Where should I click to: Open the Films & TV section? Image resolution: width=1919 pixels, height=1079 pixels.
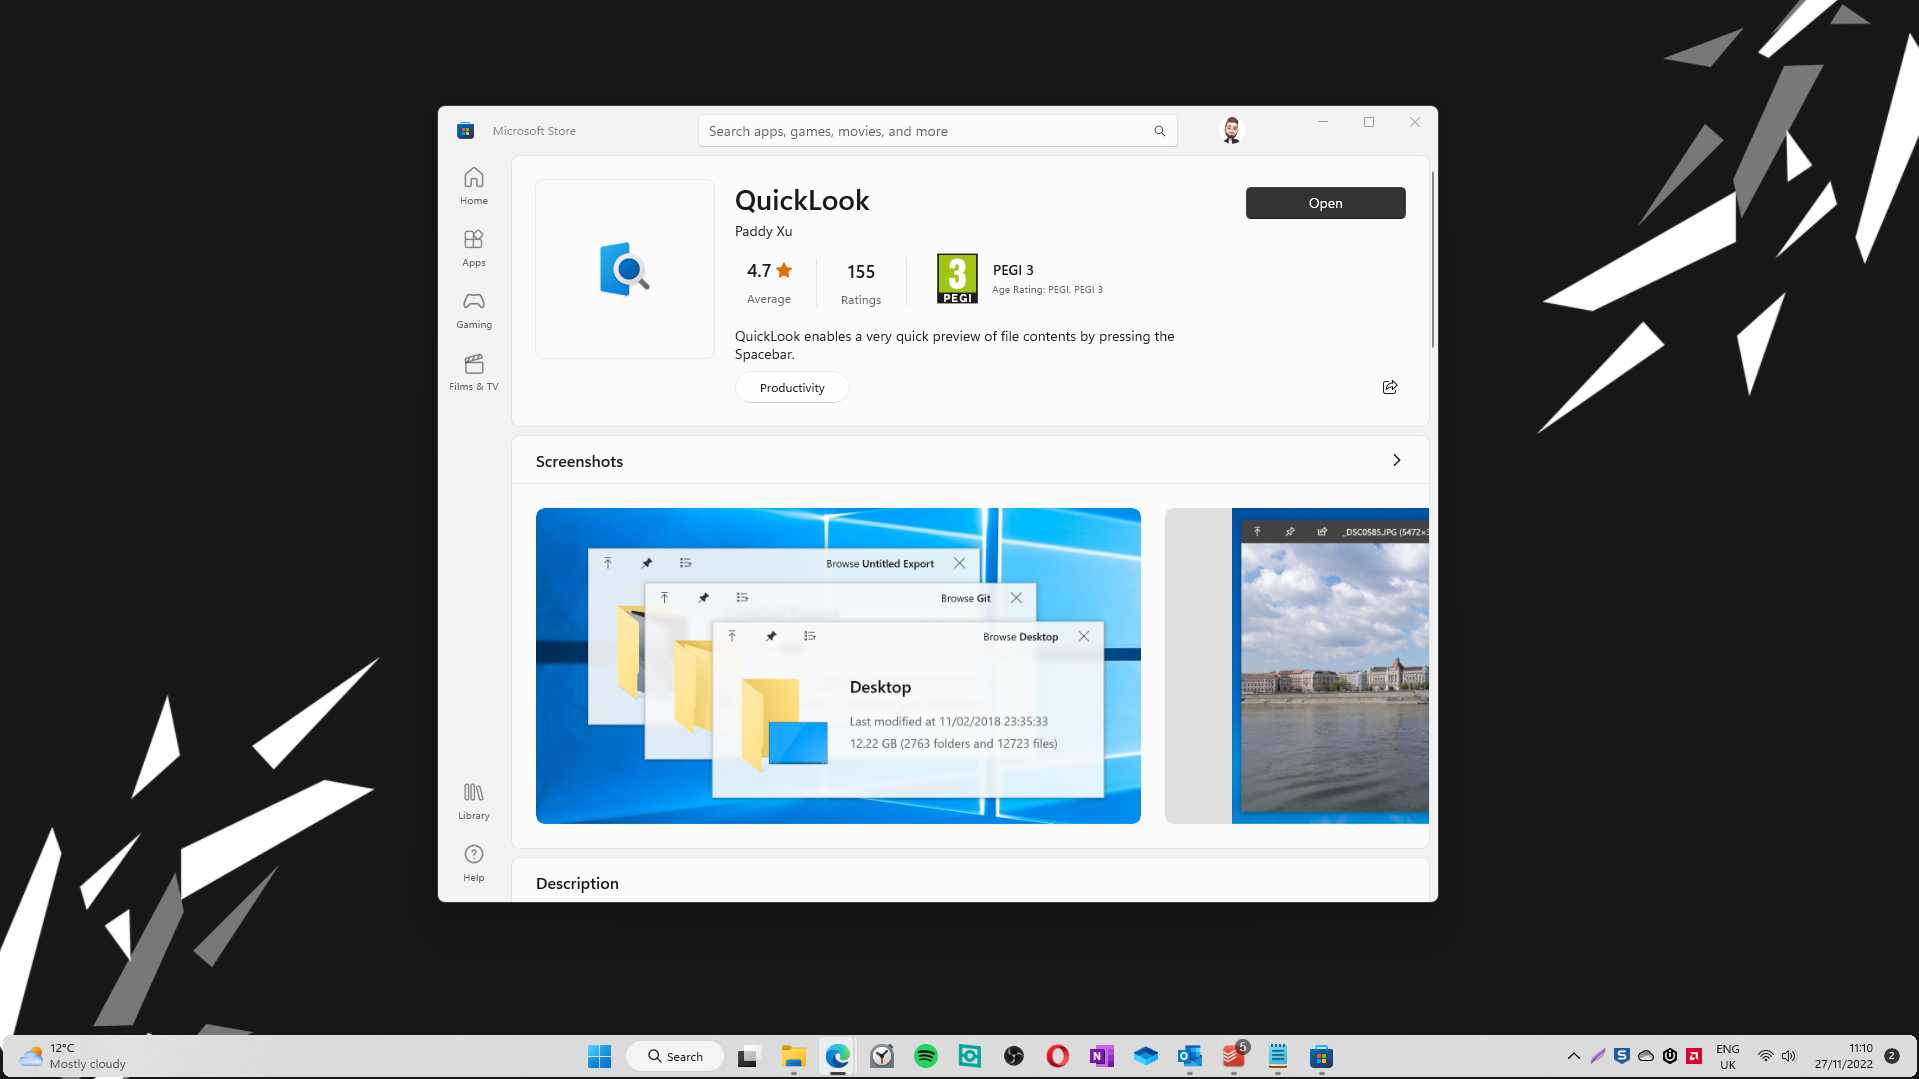coord(473,372)
